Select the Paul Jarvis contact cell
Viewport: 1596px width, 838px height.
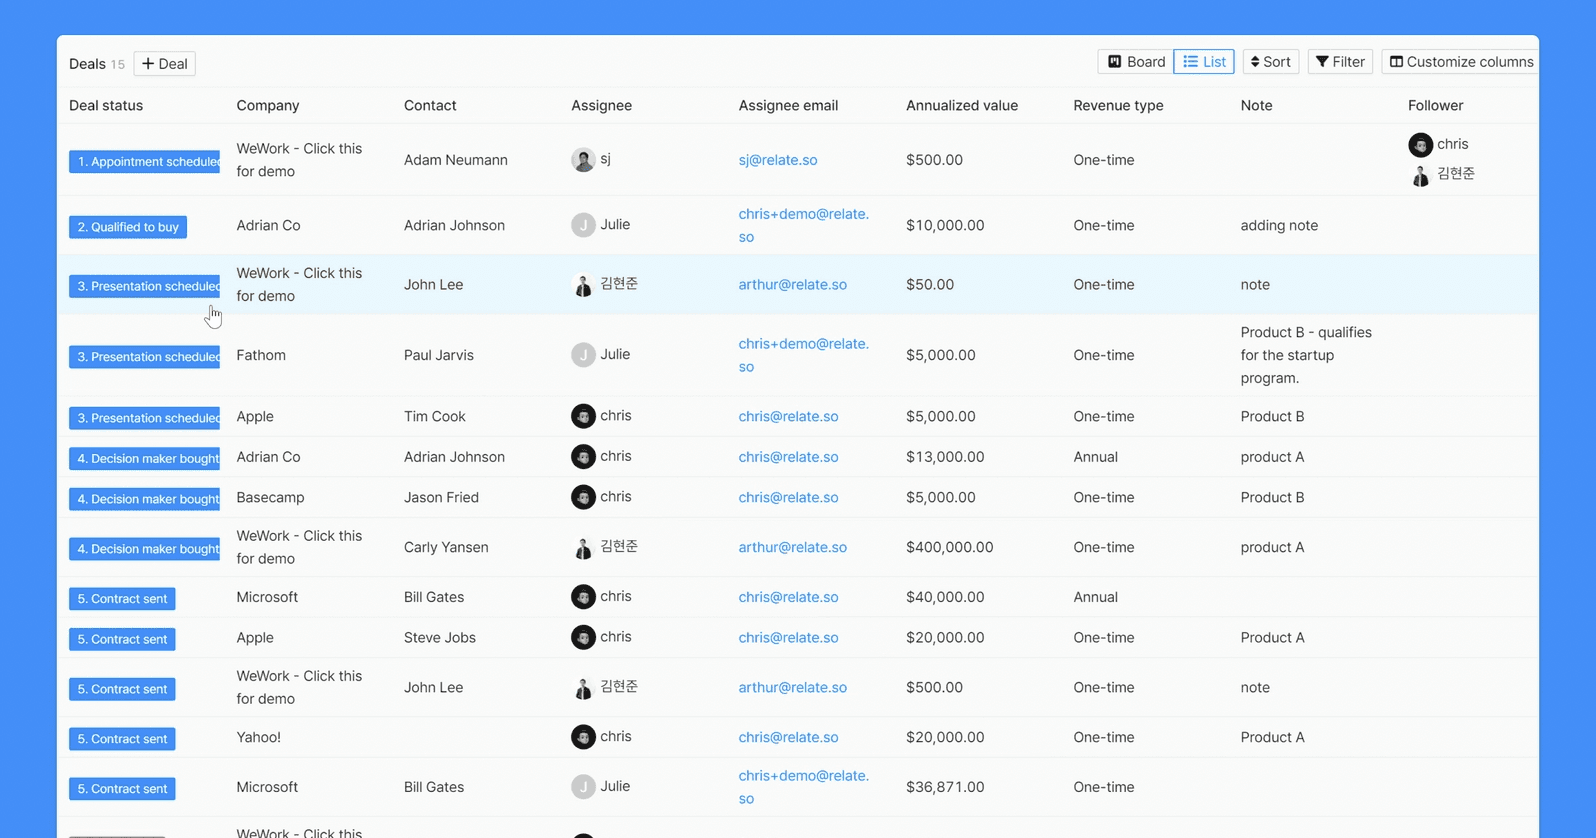click(439, 355)
